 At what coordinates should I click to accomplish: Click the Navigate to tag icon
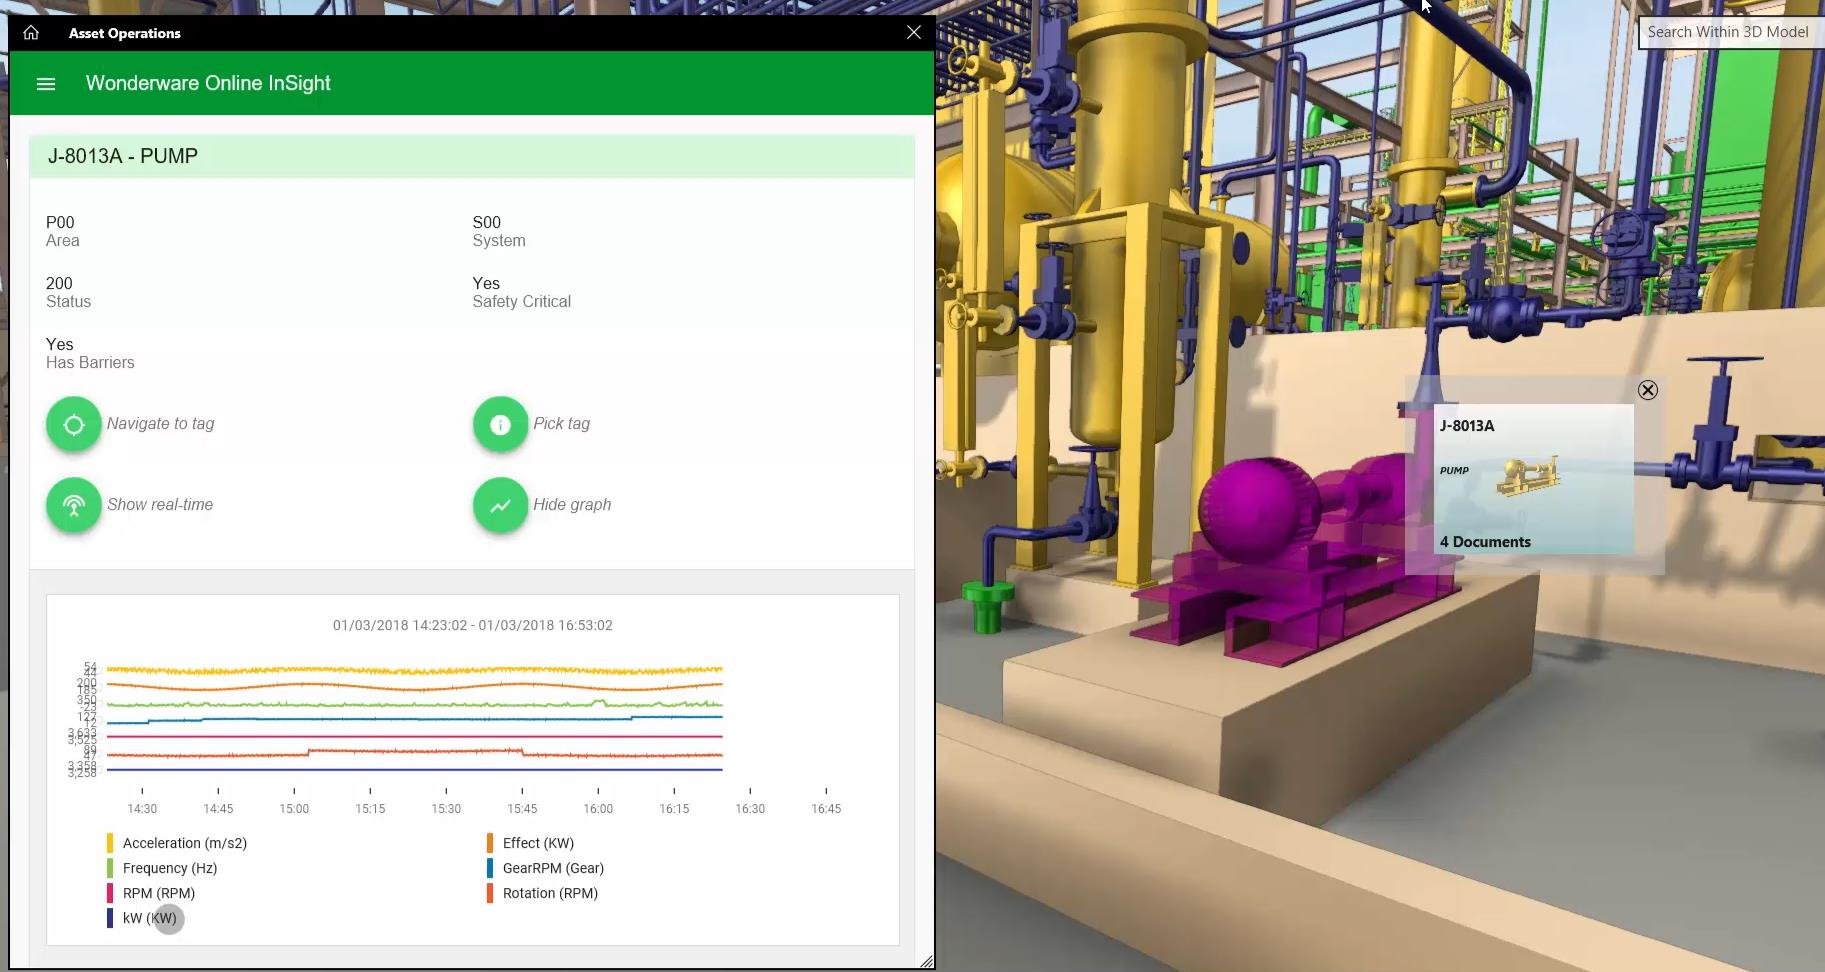[x=74, y=424]
